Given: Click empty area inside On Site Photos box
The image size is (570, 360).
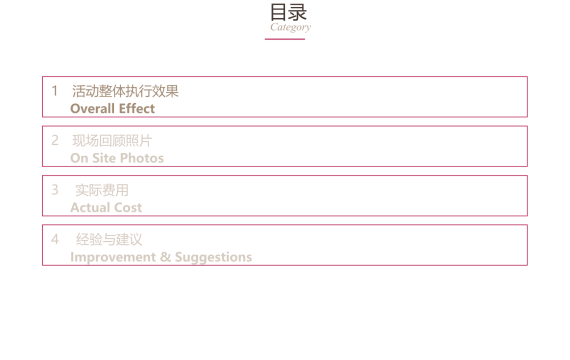Looking at the screenshot, I should (x=345, y=146).
